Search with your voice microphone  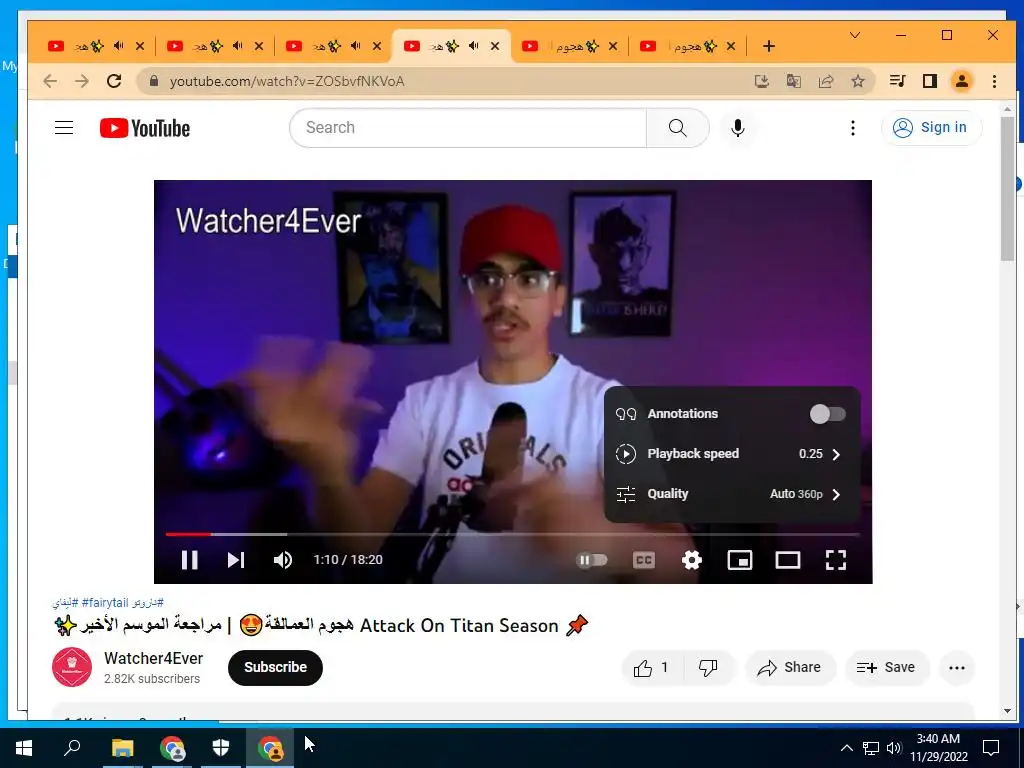pyautogui.click(x=738, y=127)
